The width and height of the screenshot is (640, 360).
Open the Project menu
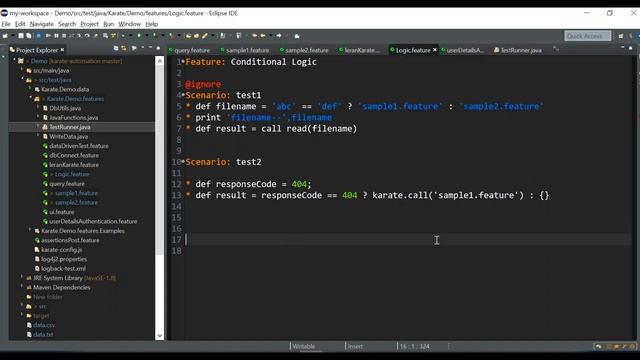pos(89,24)
